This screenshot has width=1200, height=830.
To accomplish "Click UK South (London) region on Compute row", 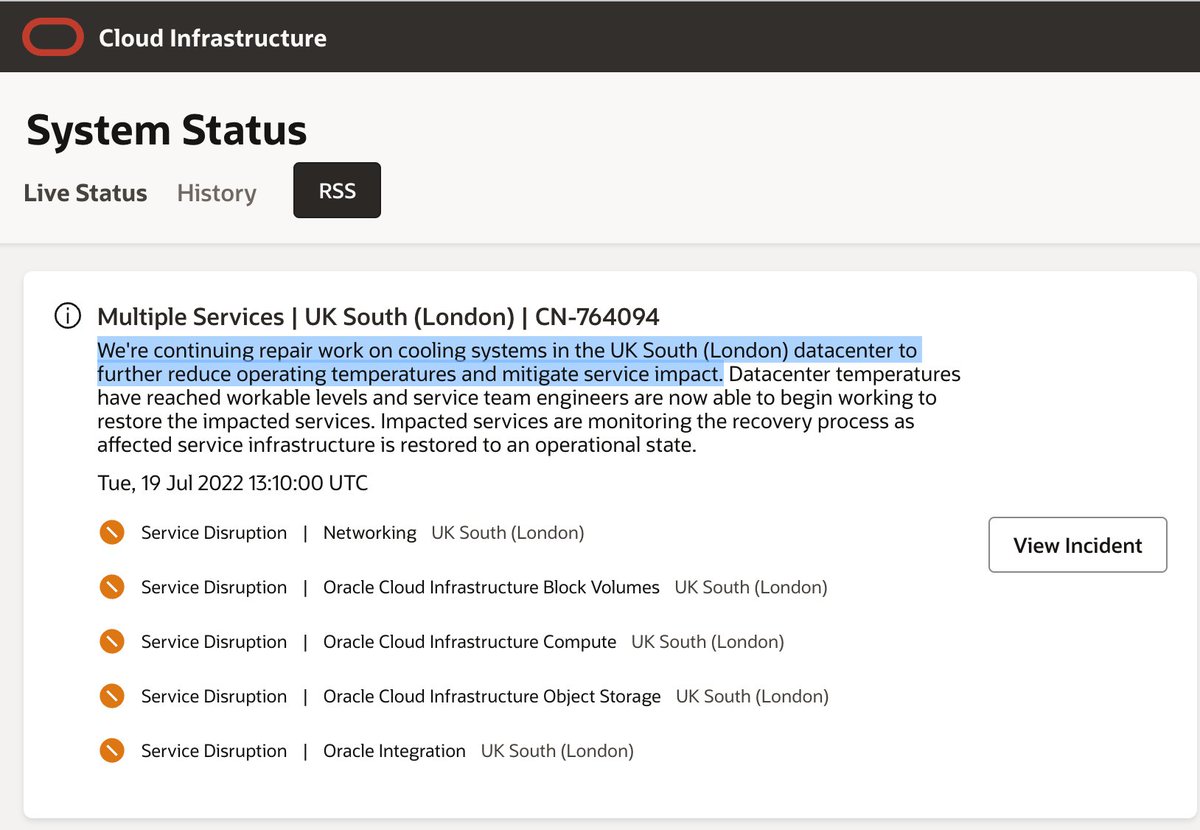I will click(x=708, y=642).
